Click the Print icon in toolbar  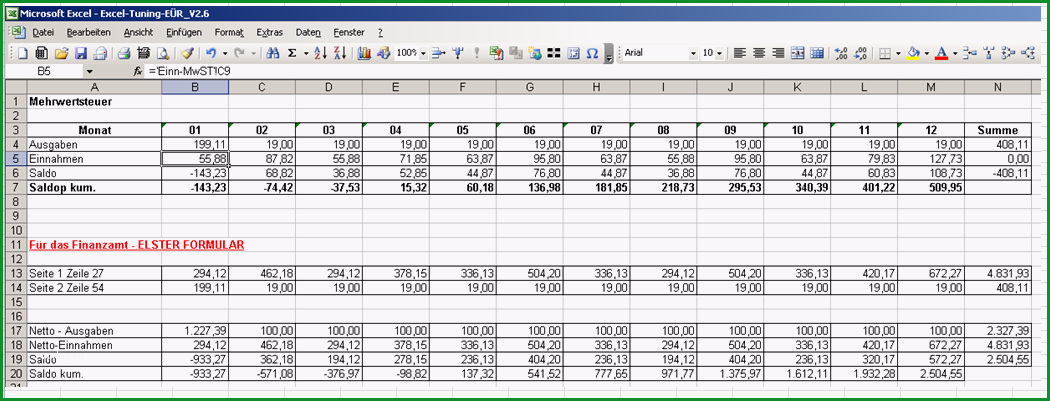coord(124,53)
